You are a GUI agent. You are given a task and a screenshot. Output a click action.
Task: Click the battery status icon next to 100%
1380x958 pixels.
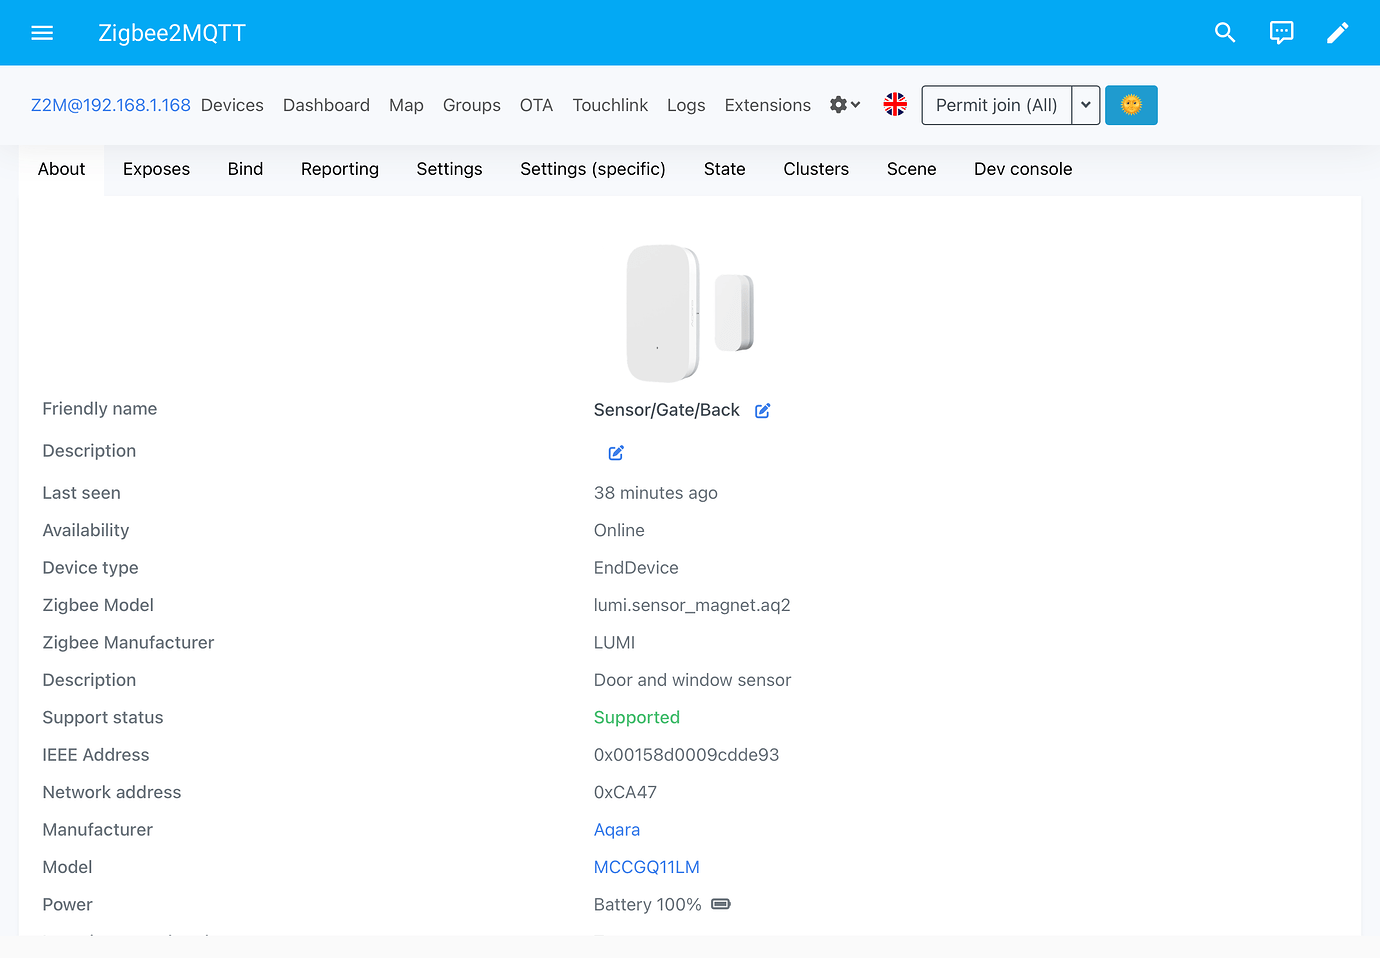pos(721,903)
